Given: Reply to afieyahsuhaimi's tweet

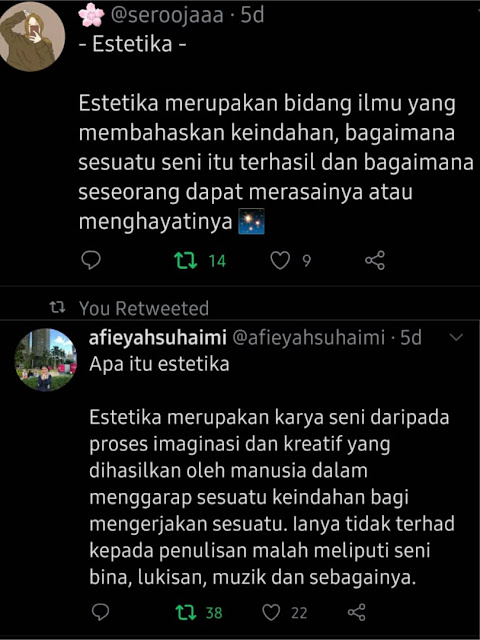Looking at the screenshot, I should [x=100, y=612].
